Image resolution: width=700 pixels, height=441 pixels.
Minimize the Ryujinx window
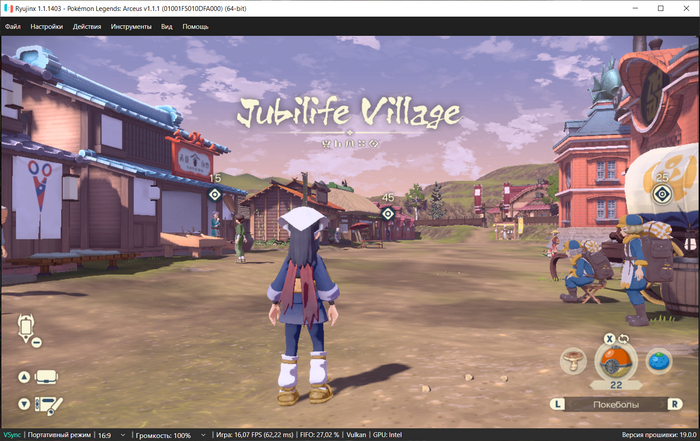pyautogui.click(x=635, y=8)
